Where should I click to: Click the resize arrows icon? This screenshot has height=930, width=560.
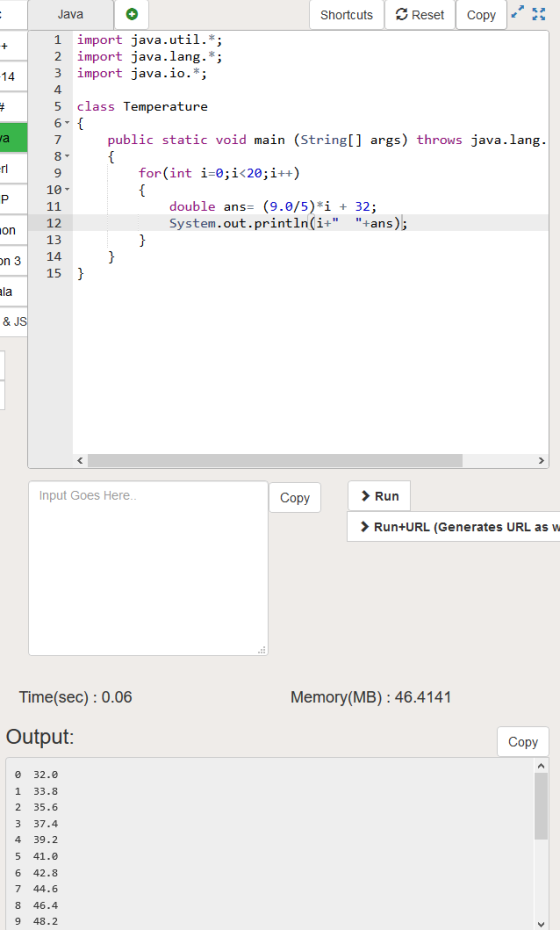pyautogui.click(x=518, y=12)
